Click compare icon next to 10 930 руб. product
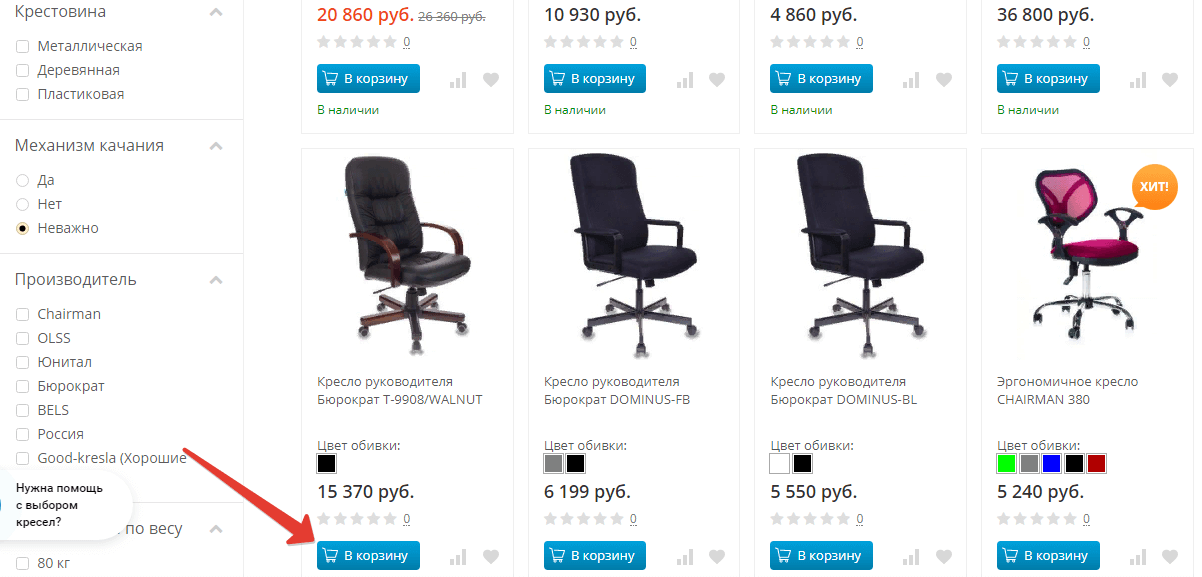Viewport: 1202px width, 577px height. click(x=685, y=80)
